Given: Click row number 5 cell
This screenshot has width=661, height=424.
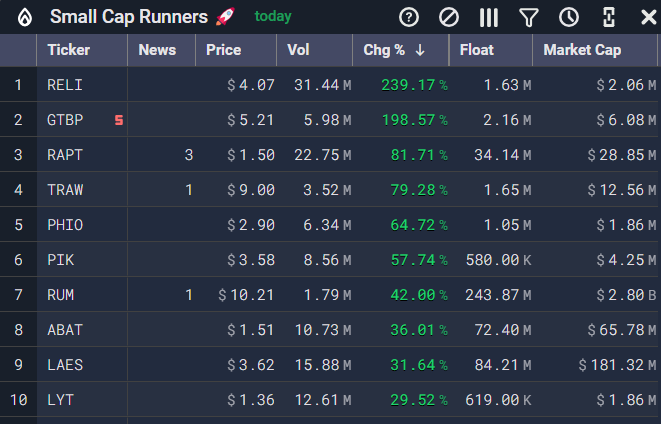Looking at the screenshot, I should 18,225.
